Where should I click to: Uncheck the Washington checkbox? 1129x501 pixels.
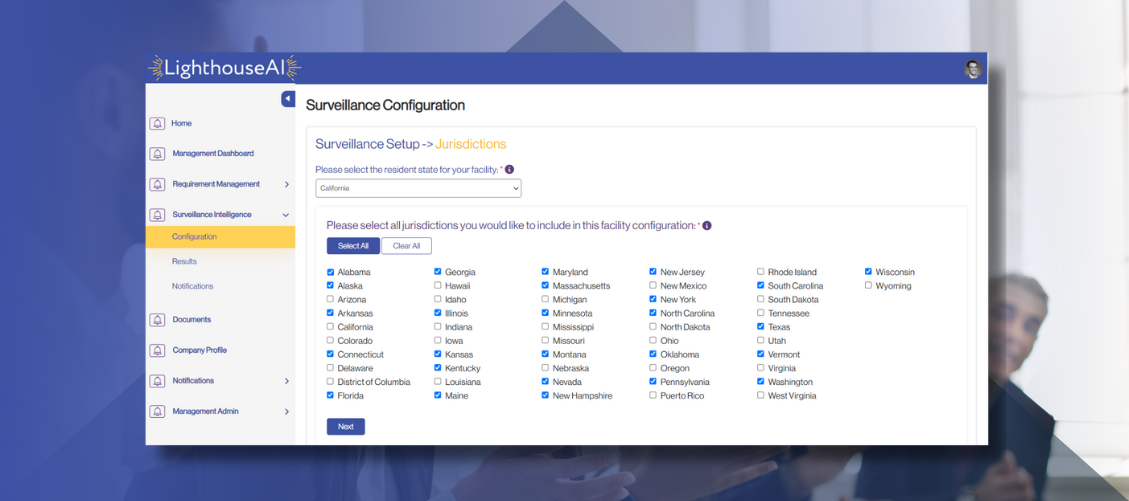(760, 382)
